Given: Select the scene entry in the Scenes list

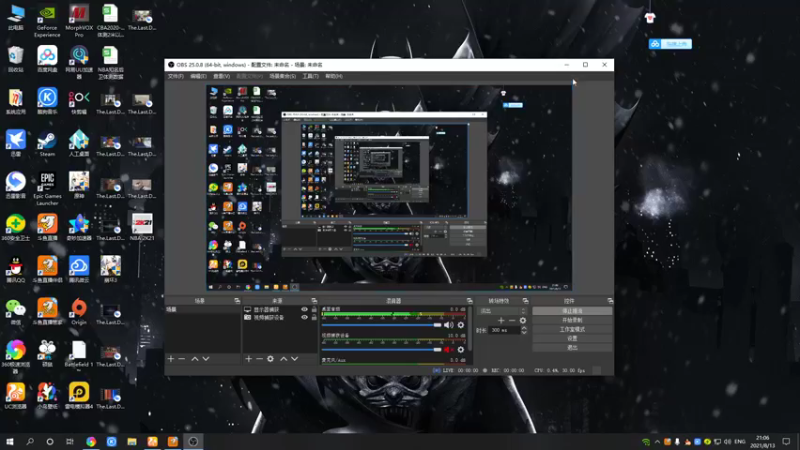Looking at the screenshot, I should pos(203,310).
